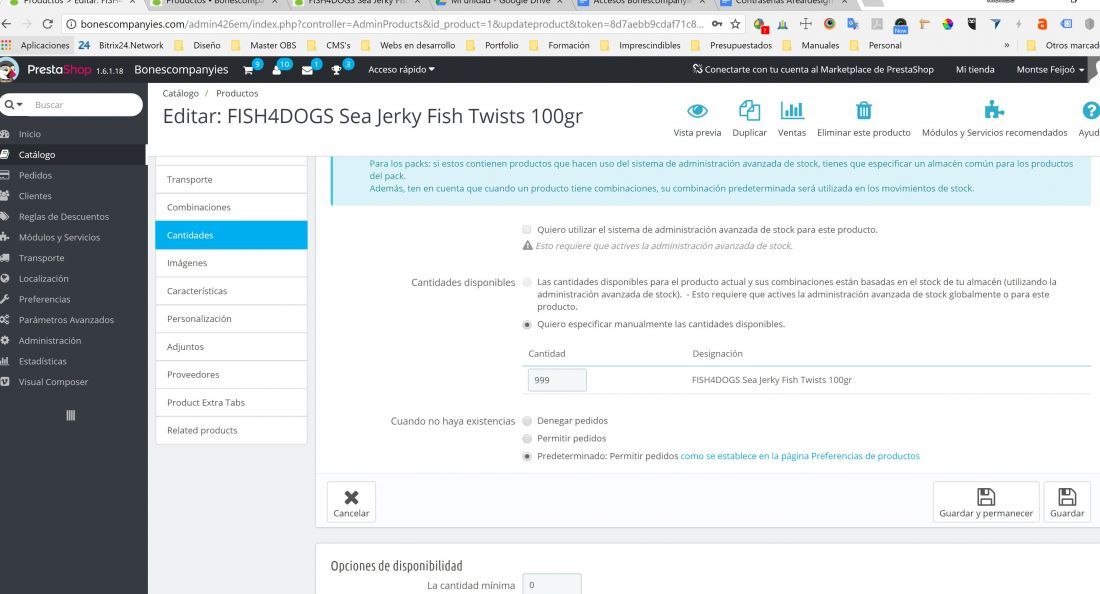
Task: Click the Duplicar product icon
Action: [x=749, y=111]
